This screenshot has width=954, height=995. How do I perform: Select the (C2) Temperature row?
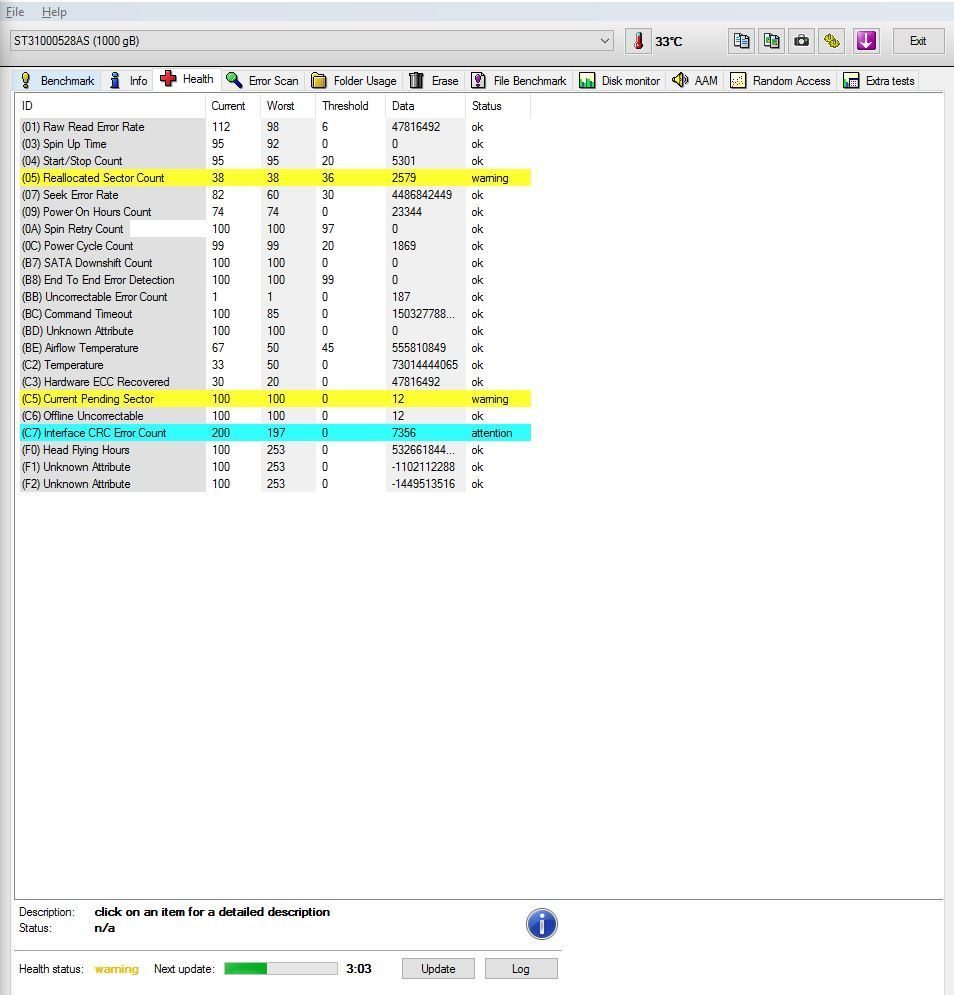click(275, 365)
